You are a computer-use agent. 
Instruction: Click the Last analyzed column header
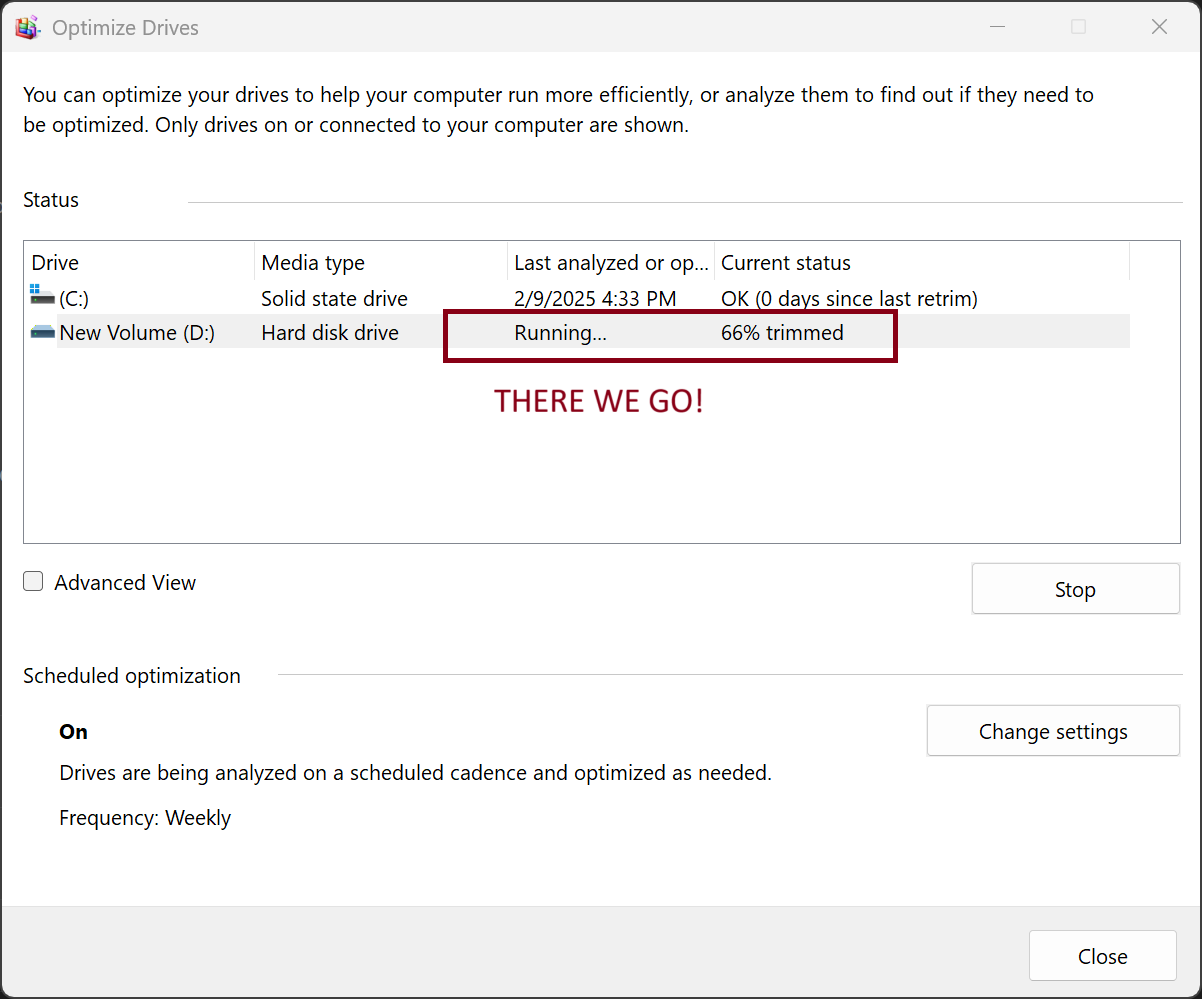tap(610, 263)
